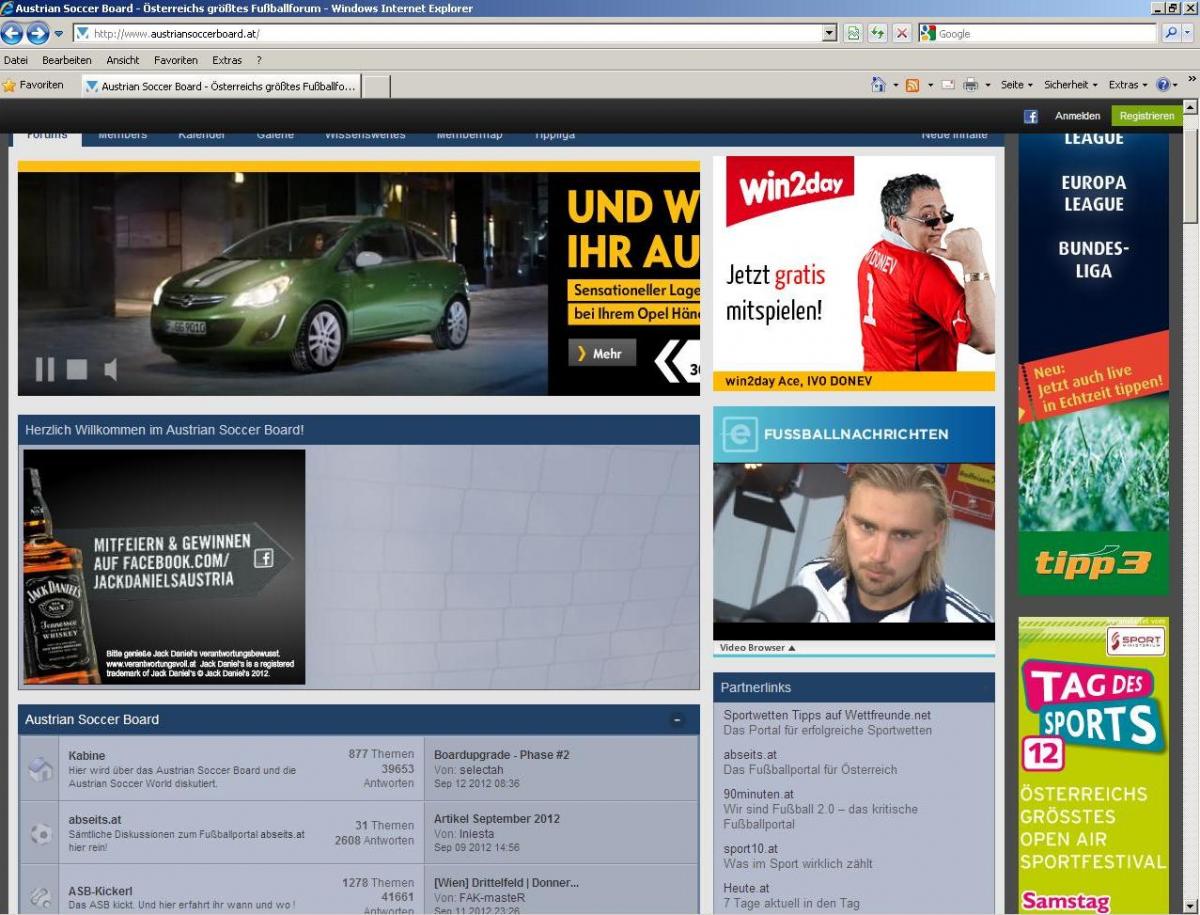The height and width of the screenshot is (915, 1200).
Task: Open the Favoriten star button
Action: 33,85
